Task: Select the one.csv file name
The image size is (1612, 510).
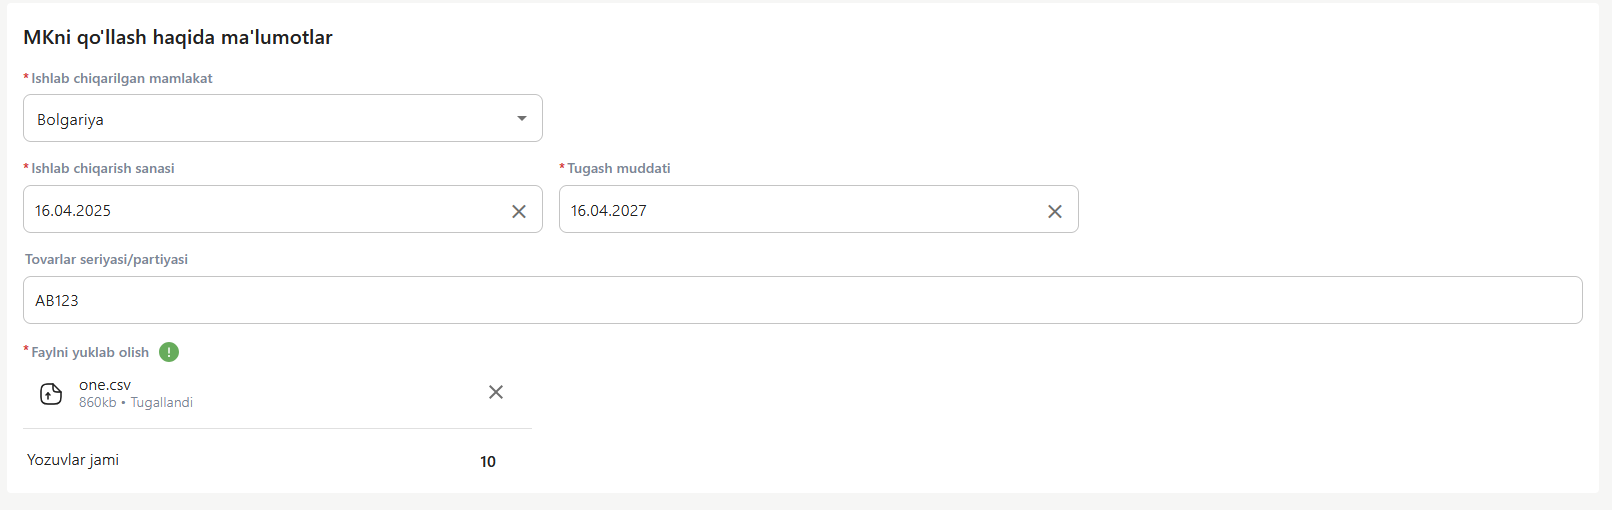Action: click(105, 385)
